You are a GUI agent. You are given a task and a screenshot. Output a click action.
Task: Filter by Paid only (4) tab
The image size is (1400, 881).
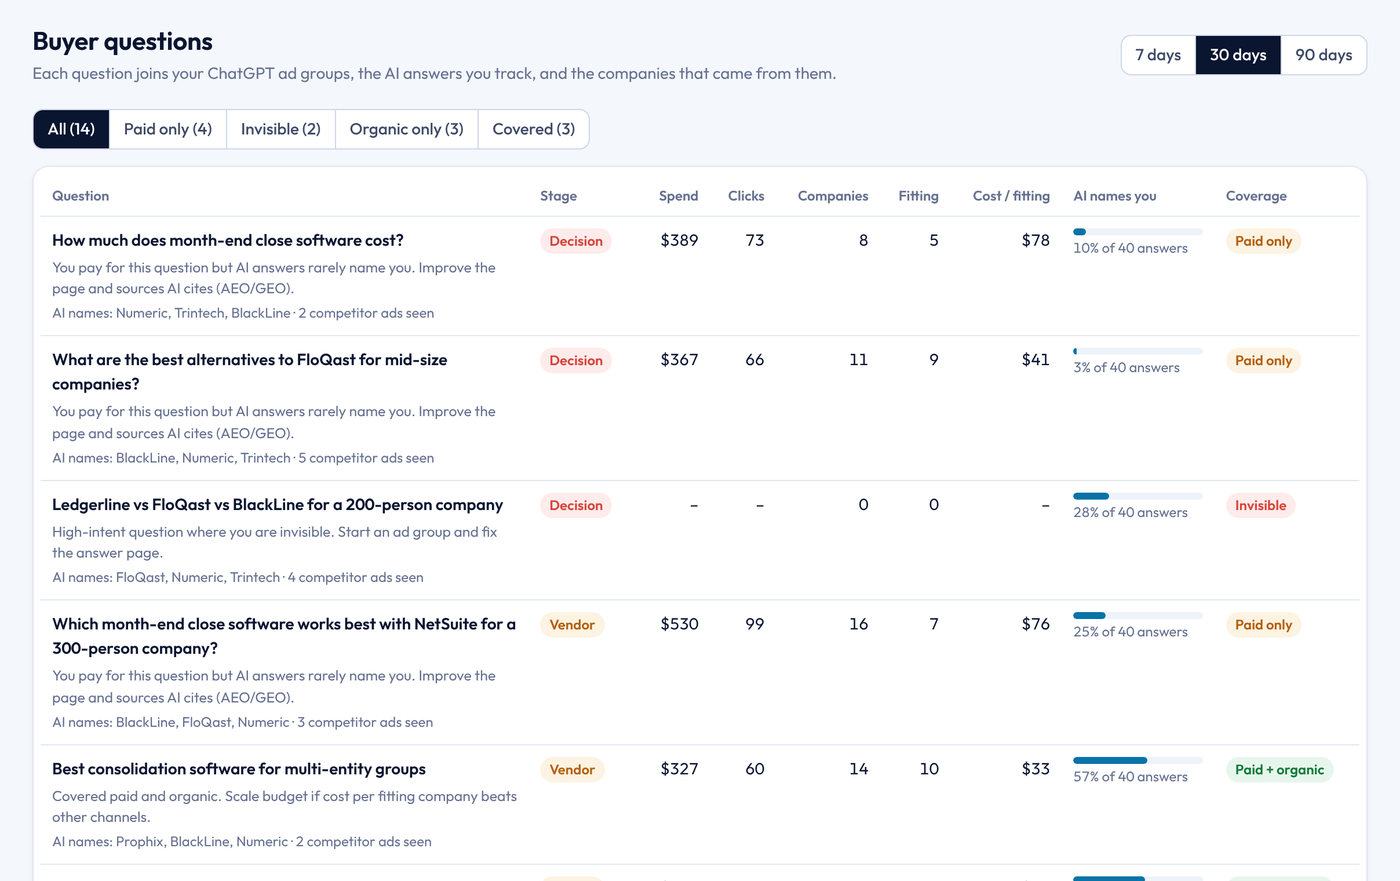click(168, 129)
